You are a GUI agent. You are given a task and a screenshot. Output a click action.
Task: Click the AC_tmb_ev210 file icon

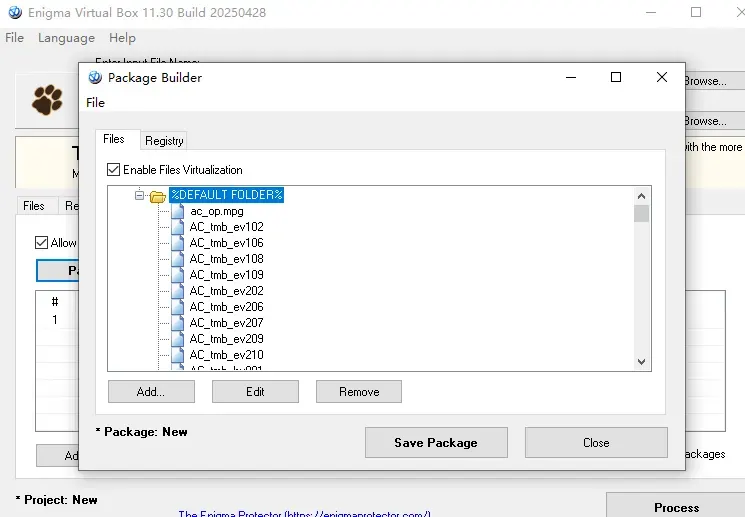(178, 355)
